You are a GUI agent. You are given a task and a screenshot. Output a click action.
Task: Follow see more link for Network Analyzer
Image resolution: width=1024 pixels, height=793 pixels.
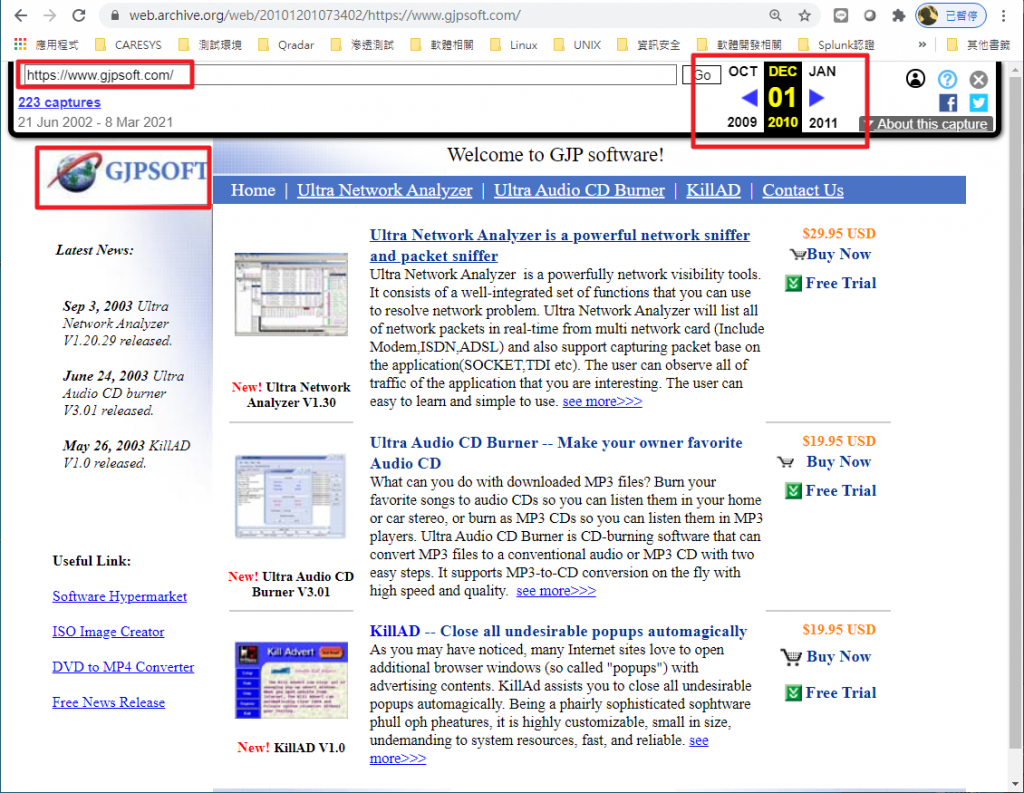point(602,401)
